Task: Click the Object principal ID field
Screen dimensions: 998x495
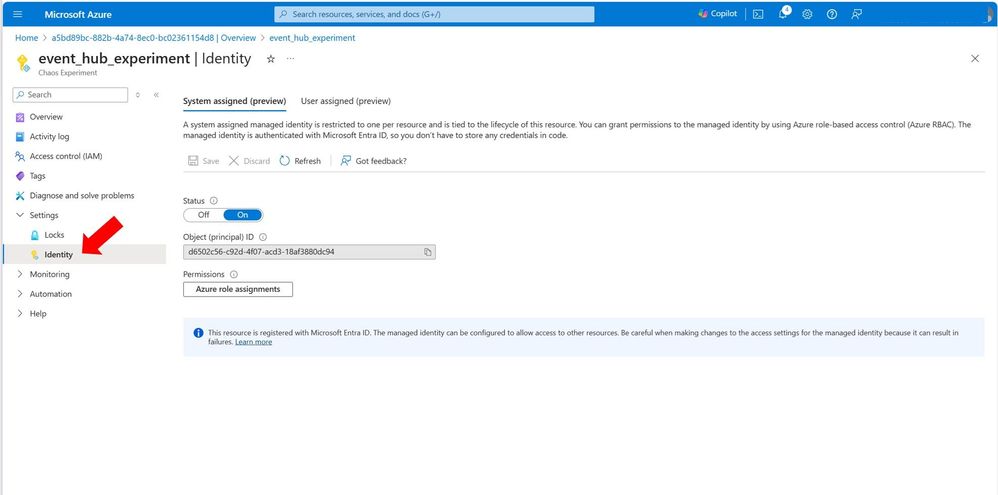Action: [x=309, y=252]
